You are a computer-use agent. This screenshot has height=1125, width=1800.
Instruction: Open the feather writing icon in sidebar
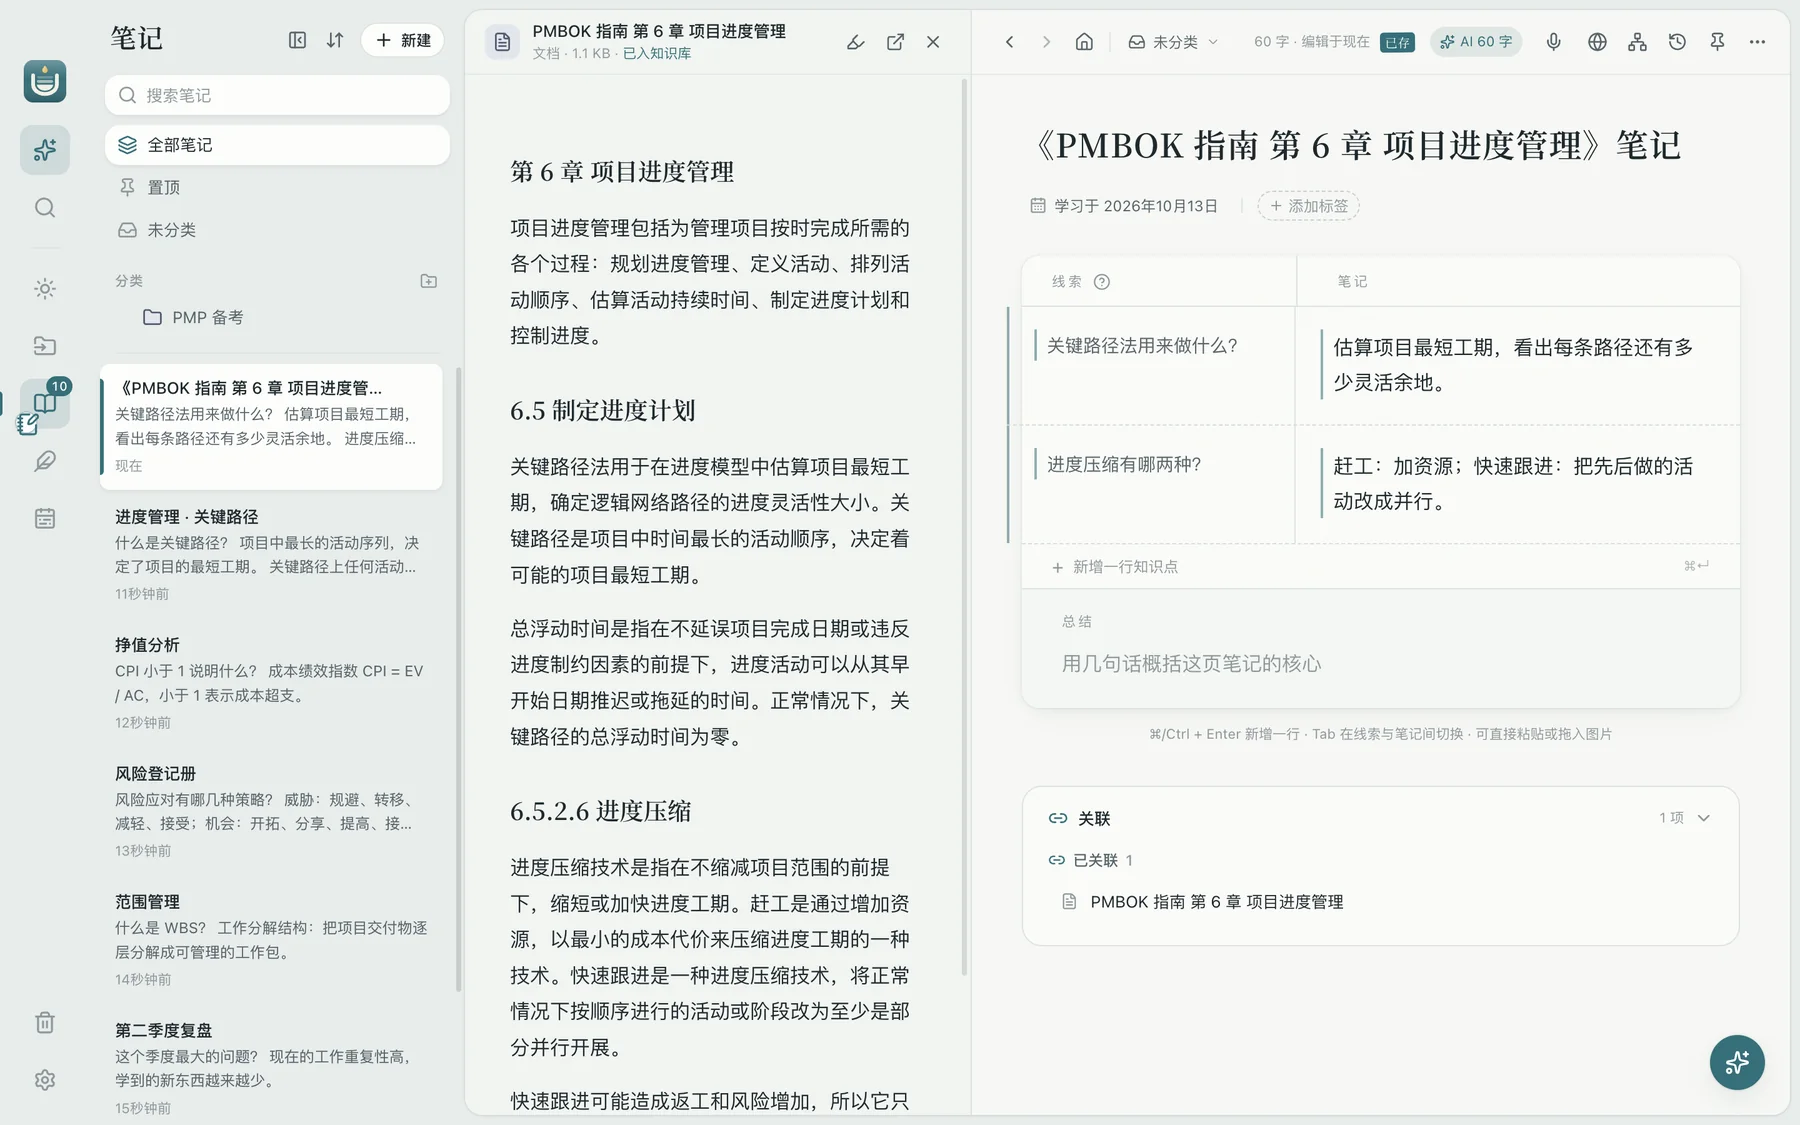click(x=45, y=461)
